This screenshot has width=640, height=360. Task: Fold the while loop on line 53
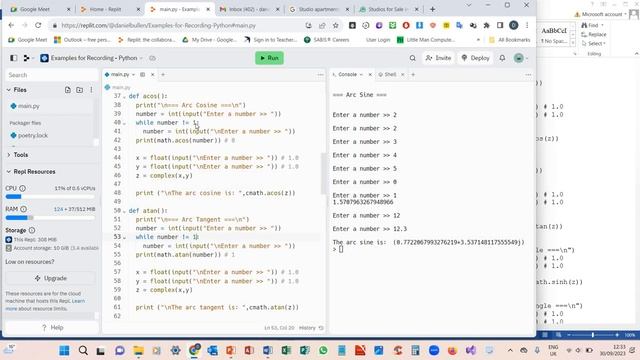(124, 237)
